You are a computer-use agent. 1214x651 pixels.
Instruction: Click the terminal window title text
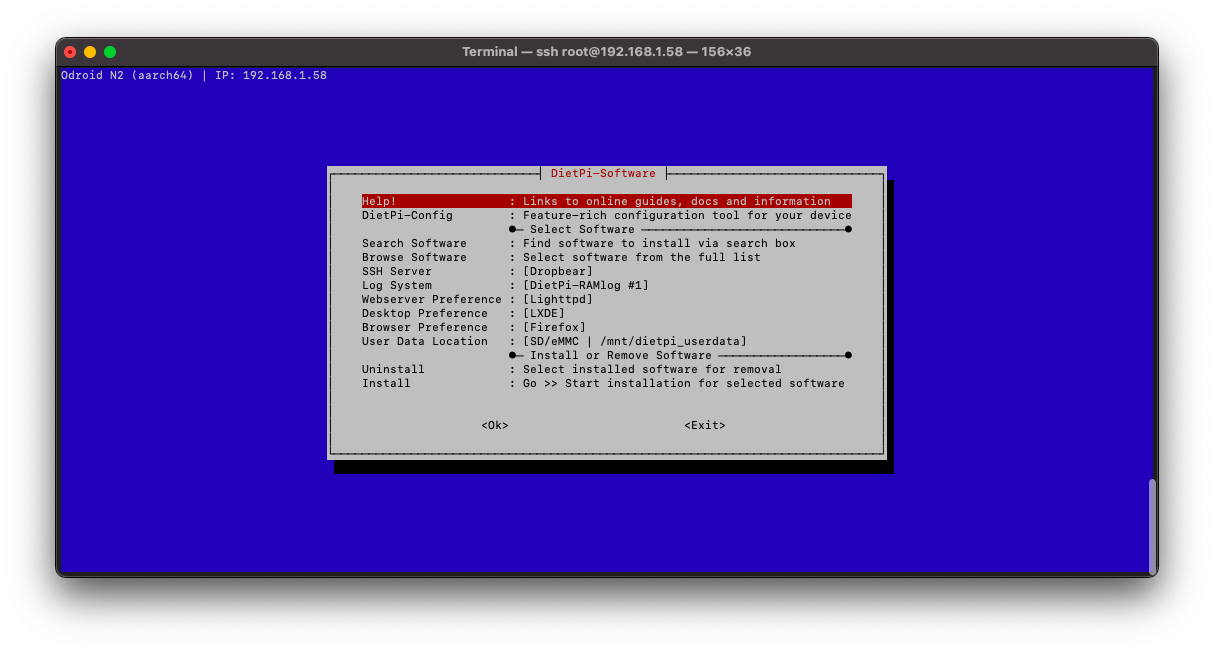606,52
